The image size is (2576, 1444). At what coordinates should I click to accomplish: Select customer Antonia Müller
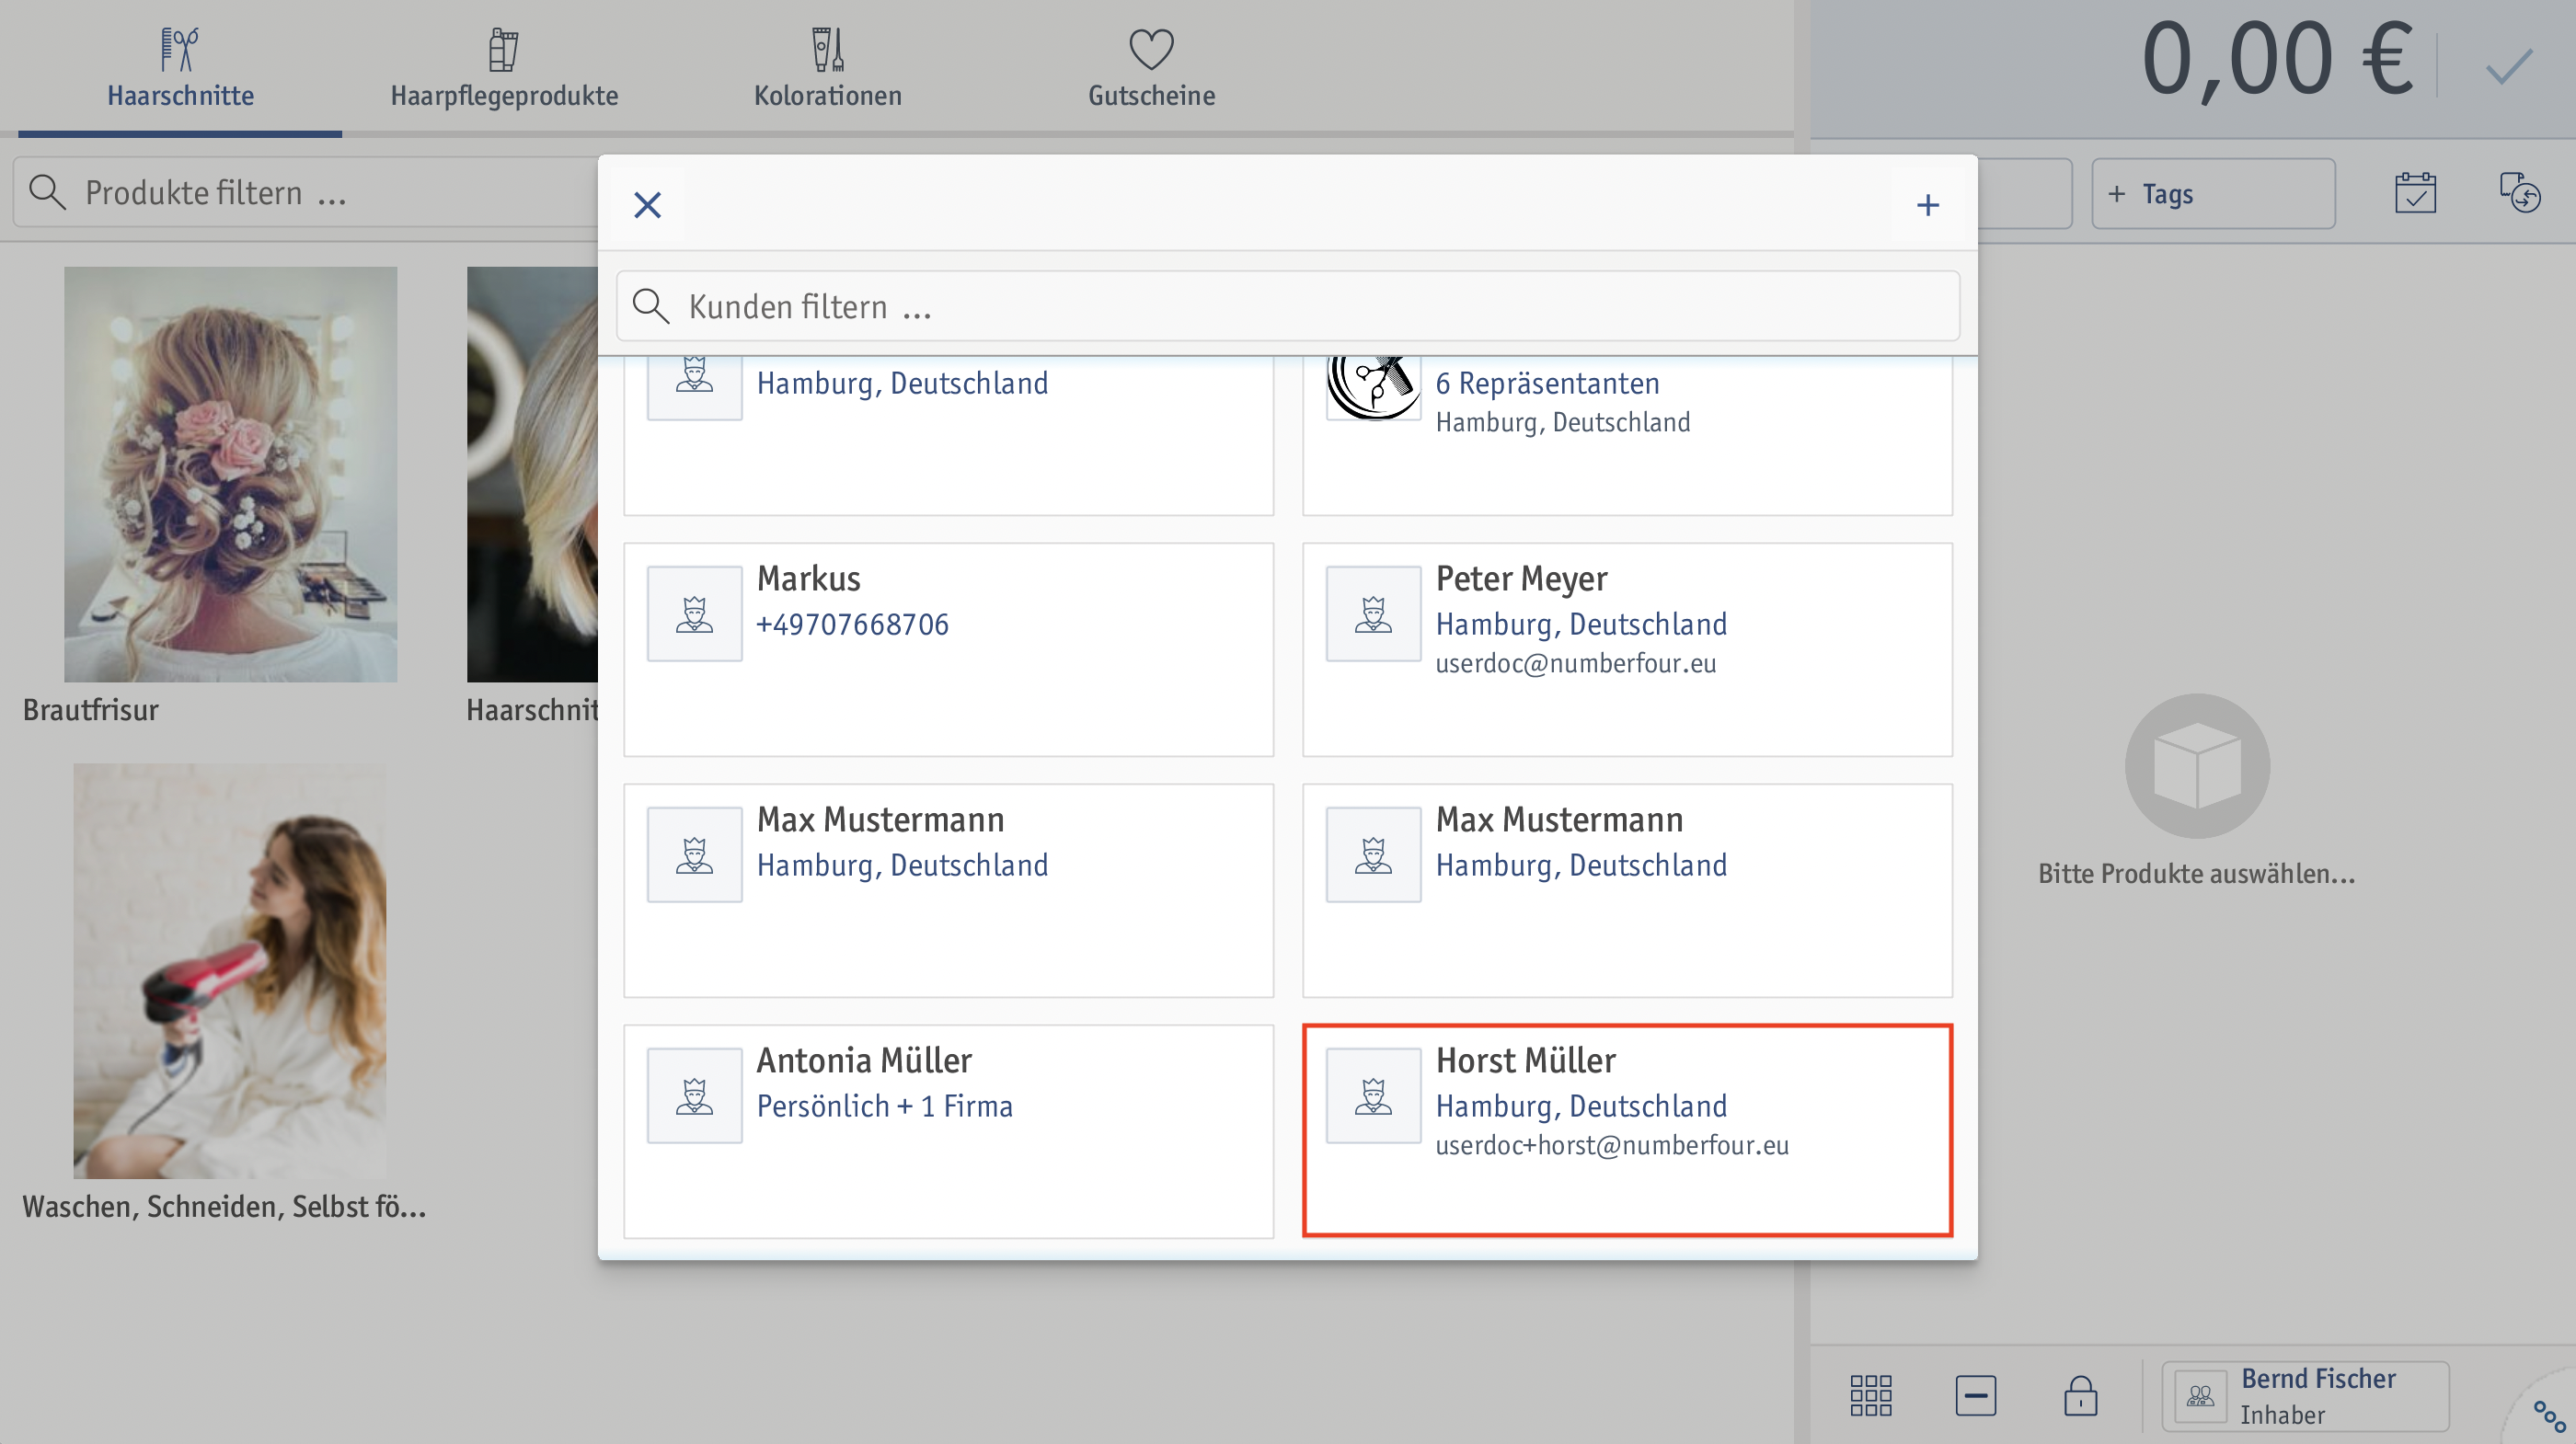point(948,1131)
